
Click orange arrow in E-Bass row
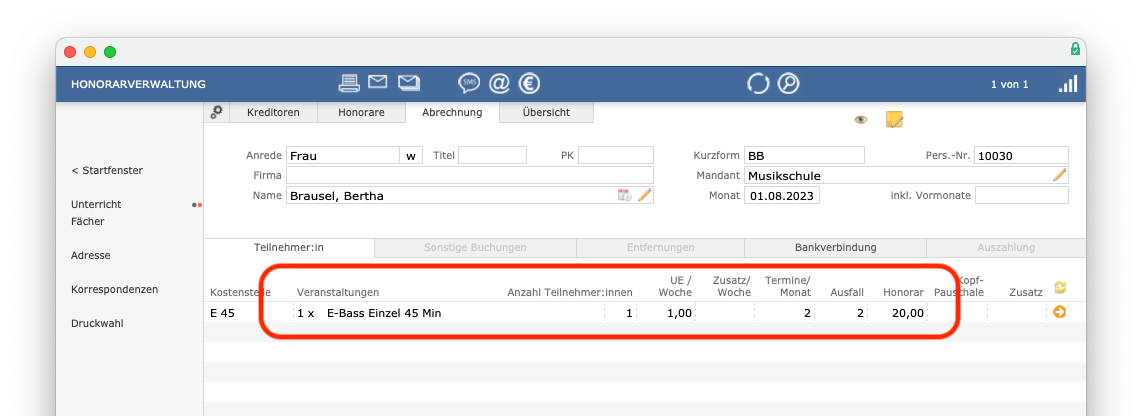1059,312
